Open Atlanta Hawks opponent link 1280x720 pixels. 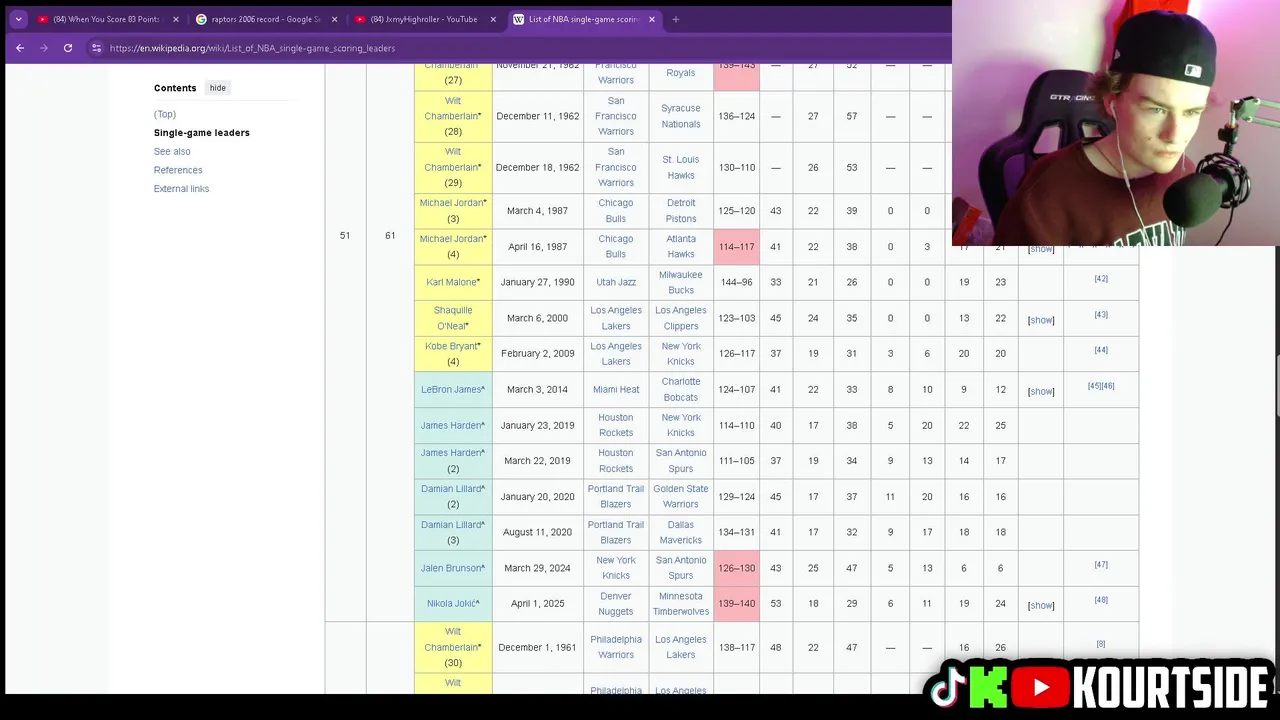[681, 246]
